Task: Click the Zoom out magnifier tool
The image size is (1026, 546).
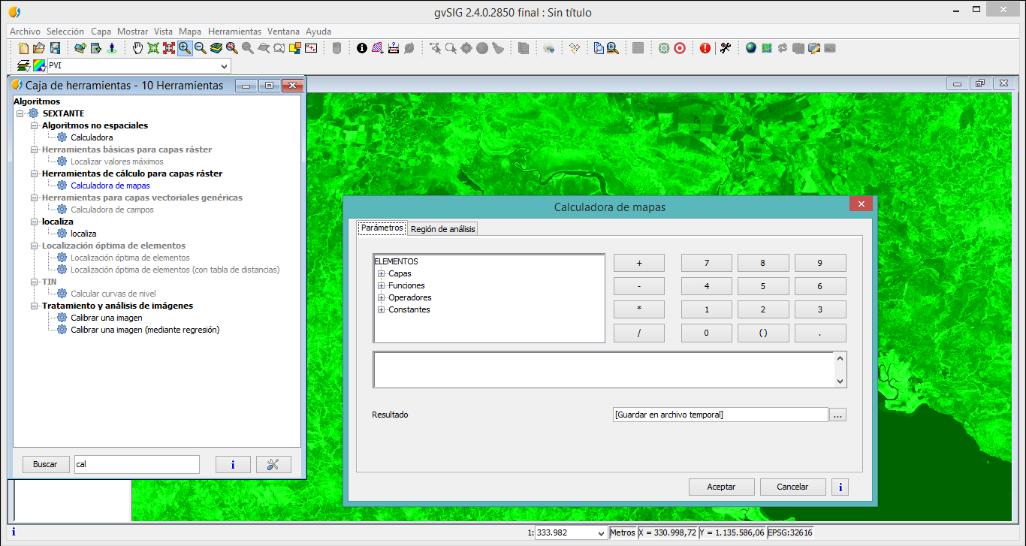Action: pos(200,48)
